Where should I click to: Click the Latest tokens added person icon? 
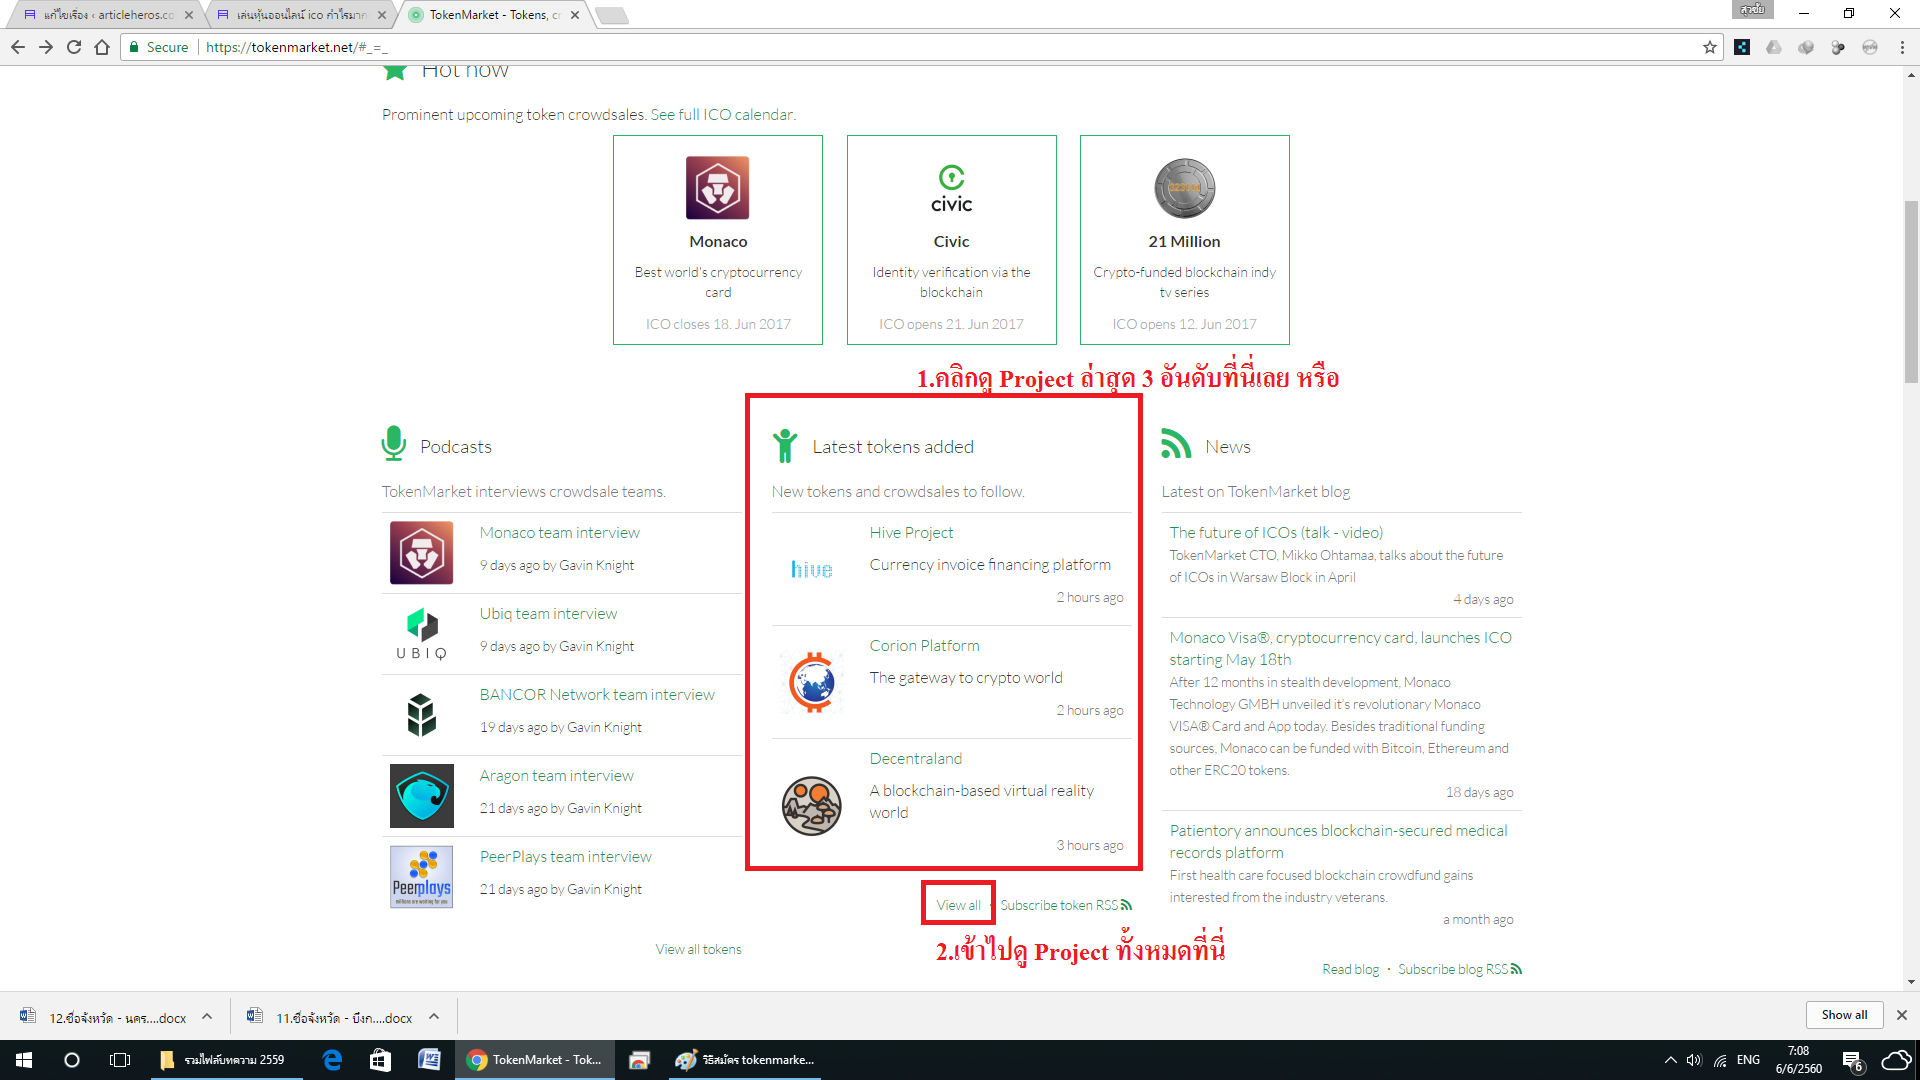coord(785,446)
